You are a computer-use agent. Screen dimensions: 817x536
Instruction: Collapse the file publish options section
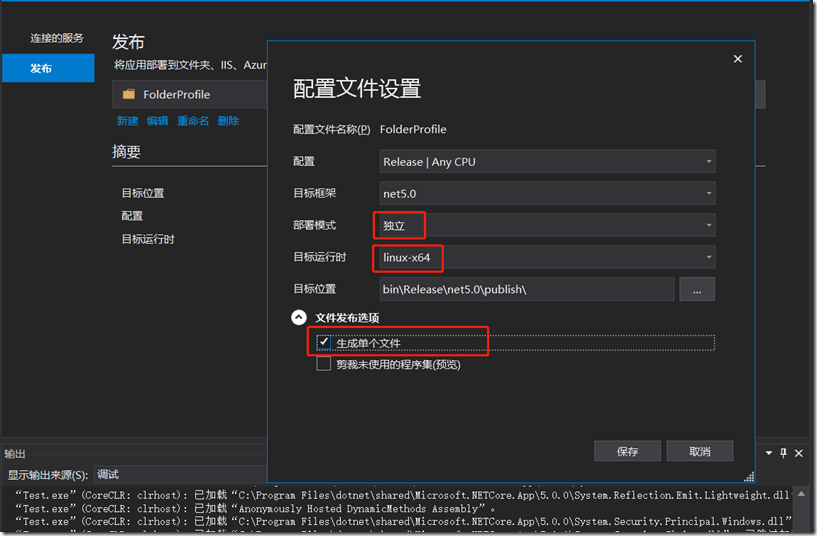299,317
